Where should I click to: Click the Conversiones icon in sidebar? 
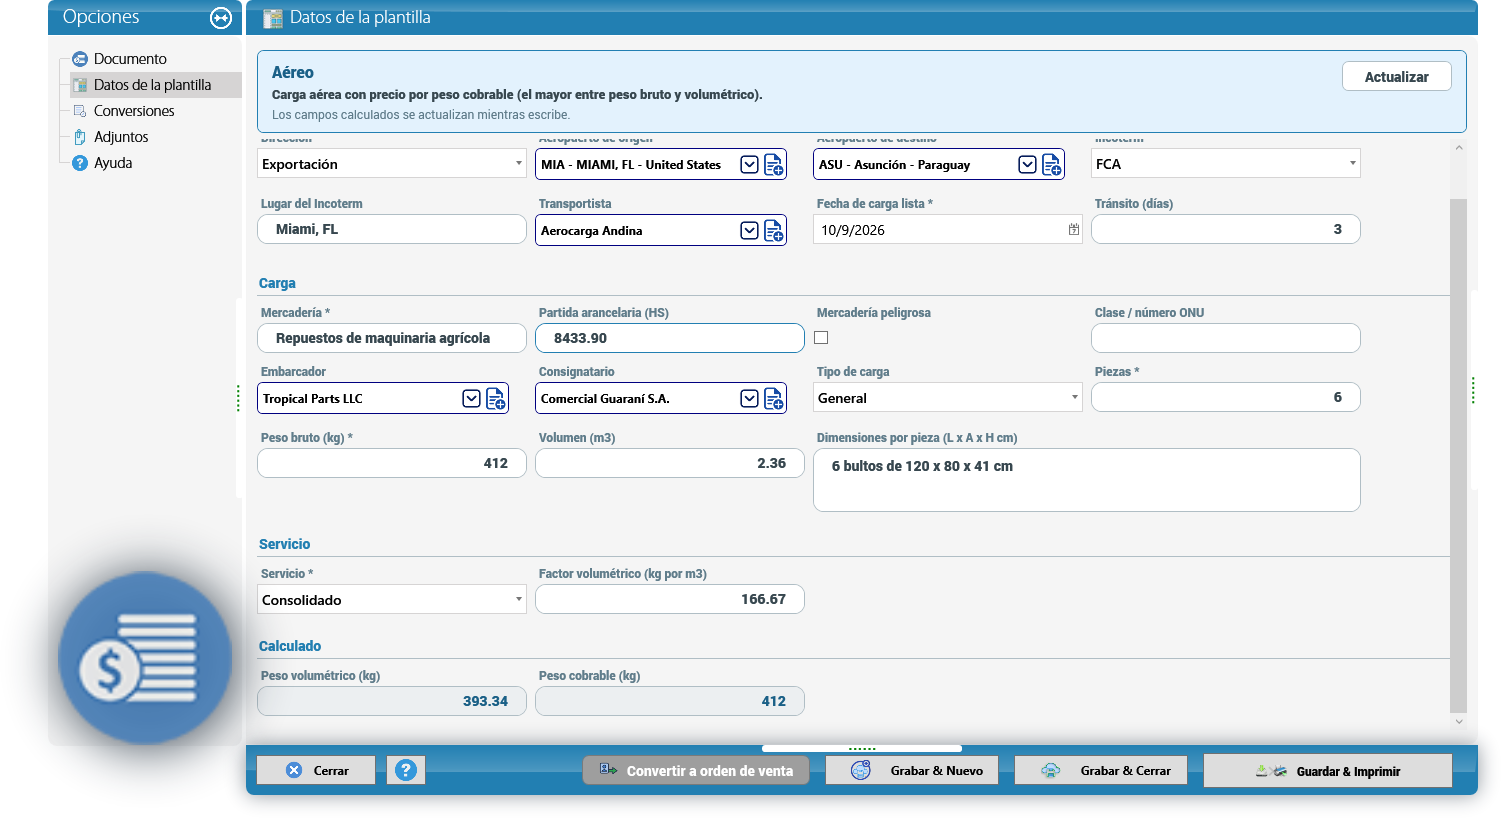pyautogui.click(x=80, y=111)
